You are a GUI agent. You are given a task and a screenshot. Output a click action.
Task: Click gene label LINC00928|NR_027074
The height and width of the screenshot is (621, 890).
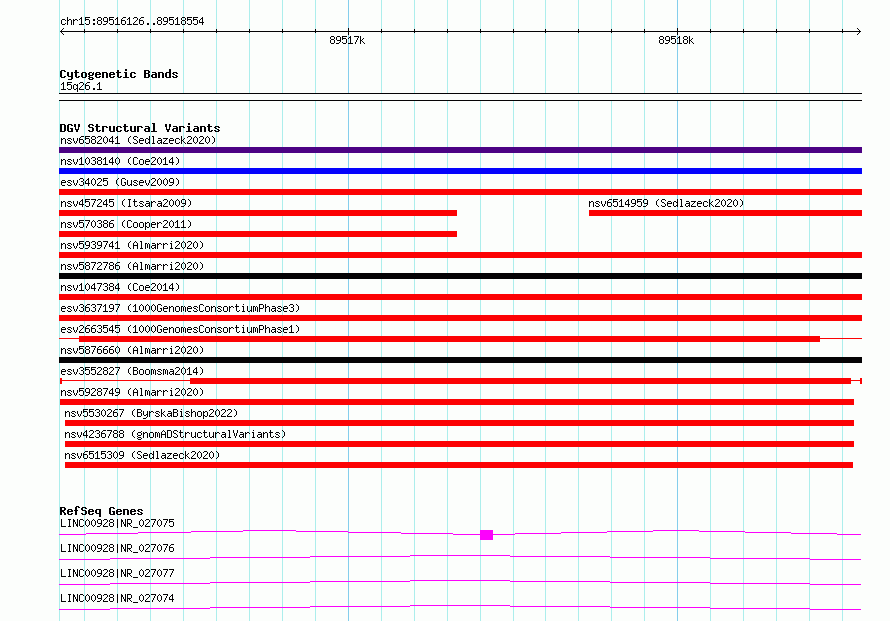[117, 598]
